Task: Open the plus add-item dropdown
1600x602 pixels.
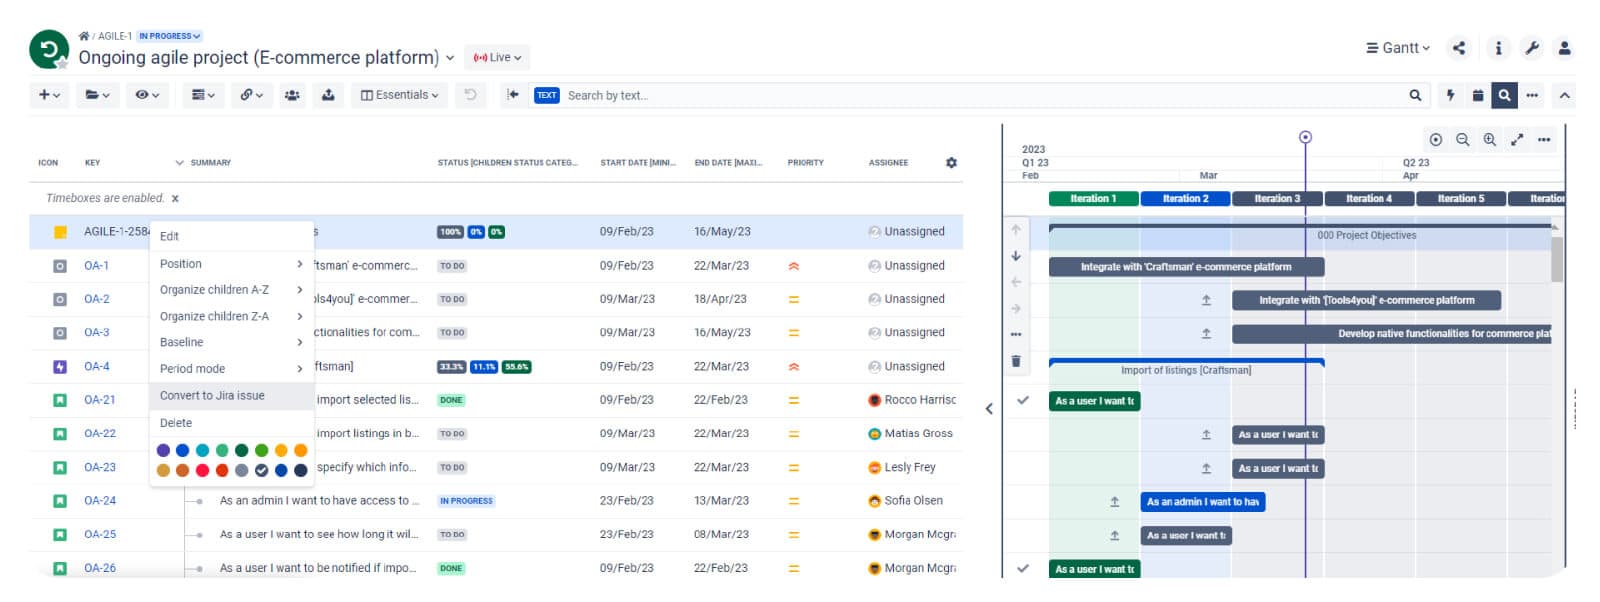Action: point(48,95)
